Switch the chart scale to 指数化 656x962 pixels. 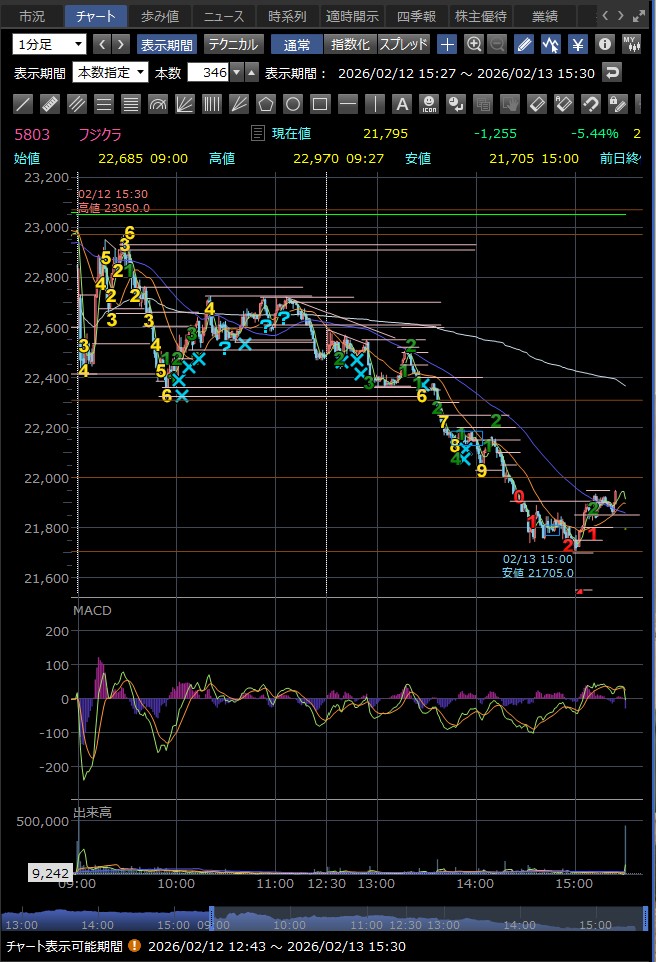350,44
